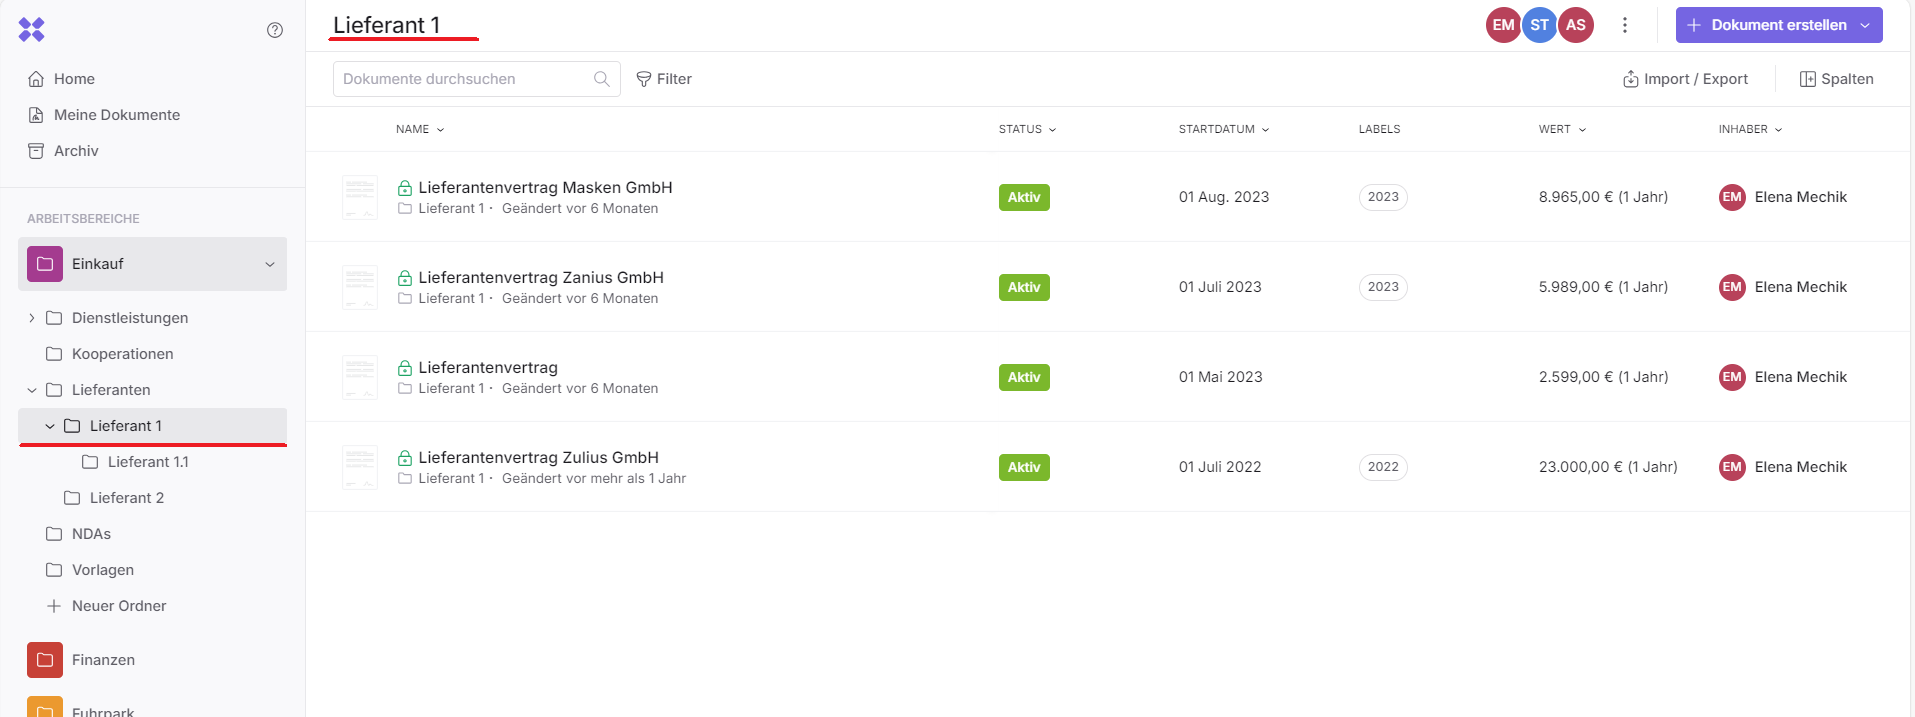
Task: Collapse the Einkauf workspace dropdown
Action: tap(269, 264)
